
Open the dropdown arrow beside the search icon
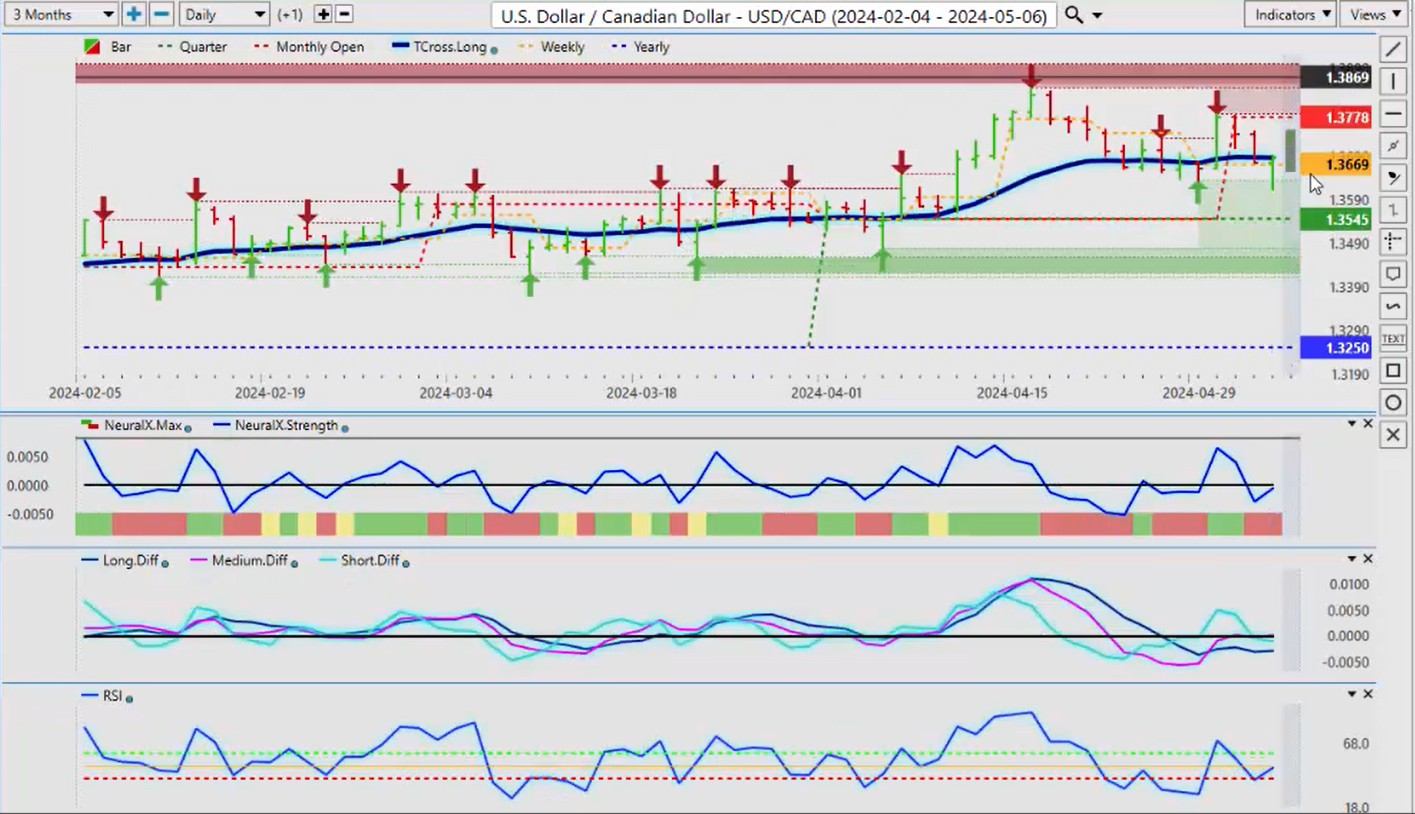tap(1097, 15)
